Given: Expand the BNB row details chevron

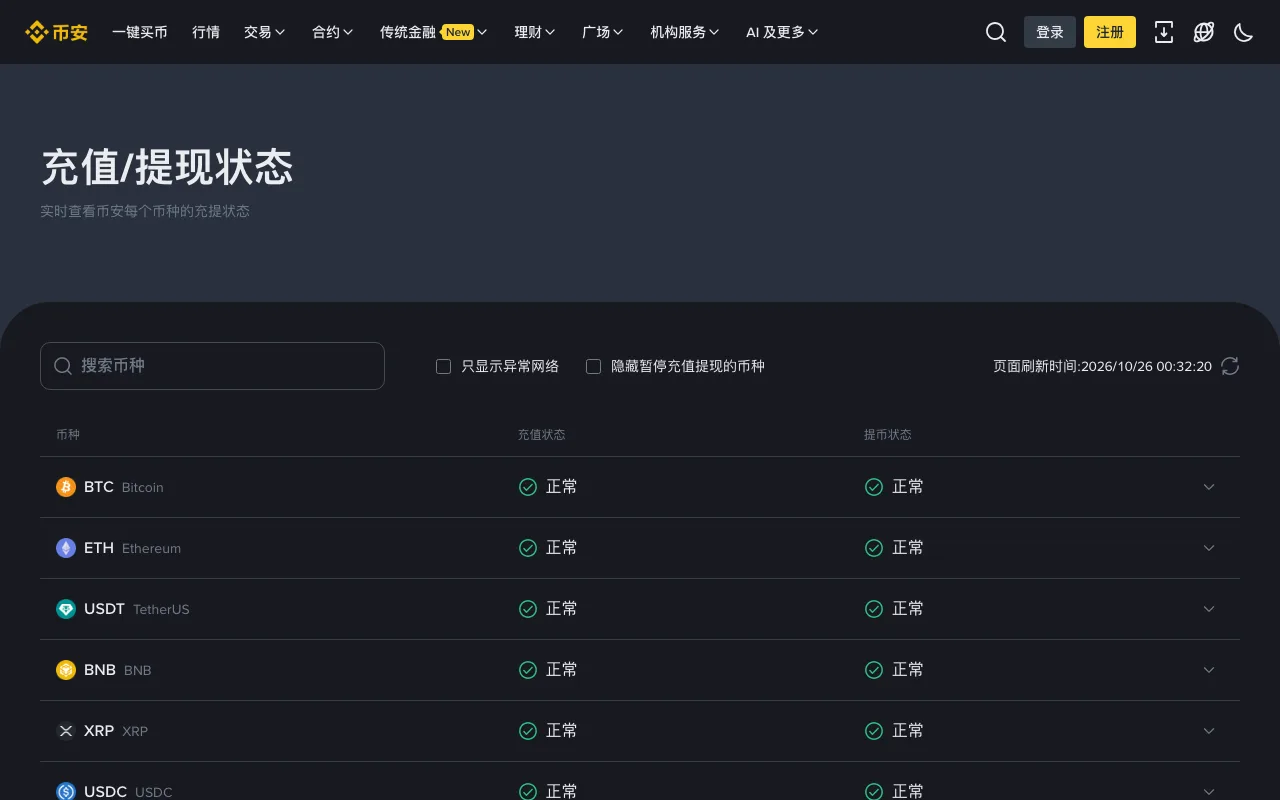Looking at the screenshot, I should [1209, 670].
